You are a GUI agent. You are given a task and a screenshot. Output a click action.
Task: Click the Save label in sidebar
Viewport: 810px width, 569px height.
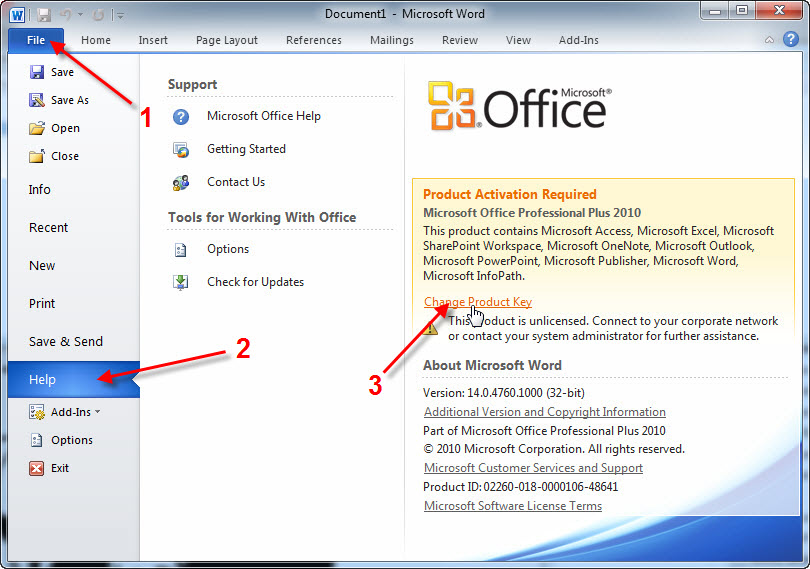click(x=63, y=72)
